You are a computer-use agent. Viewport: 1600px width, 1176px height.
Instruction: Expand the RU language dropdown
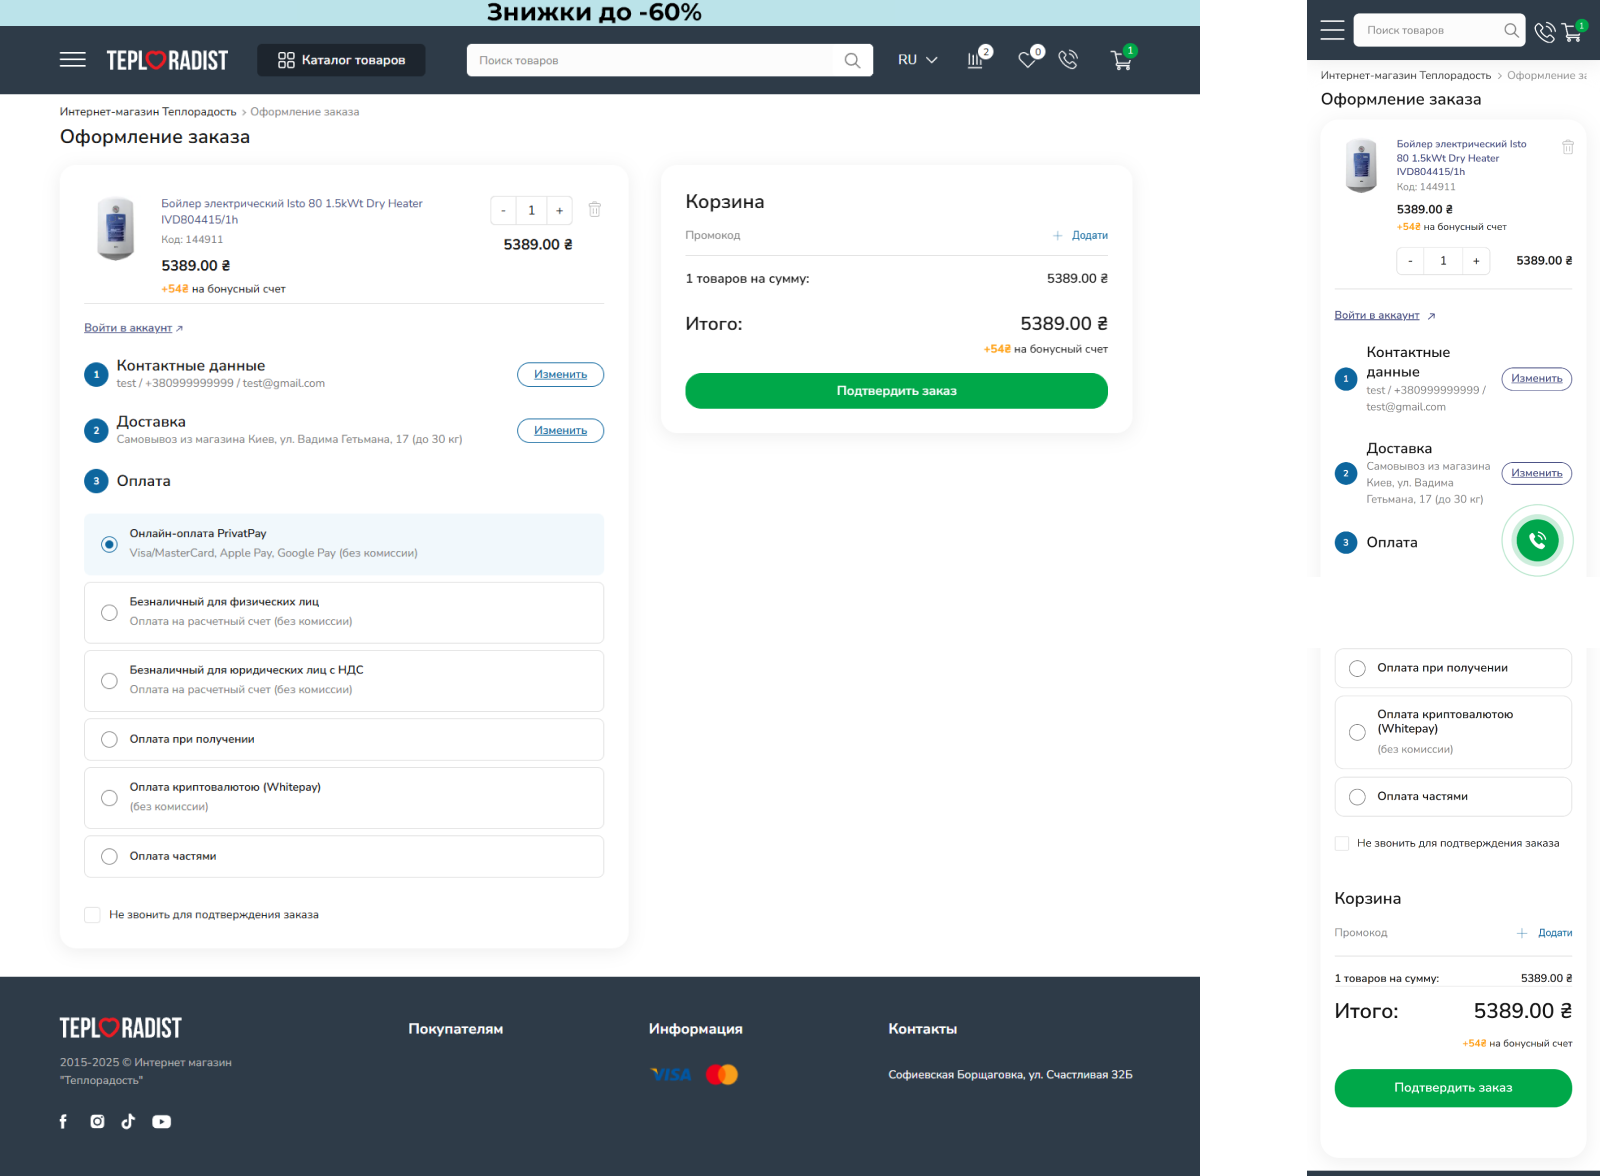tap(917, 60)
